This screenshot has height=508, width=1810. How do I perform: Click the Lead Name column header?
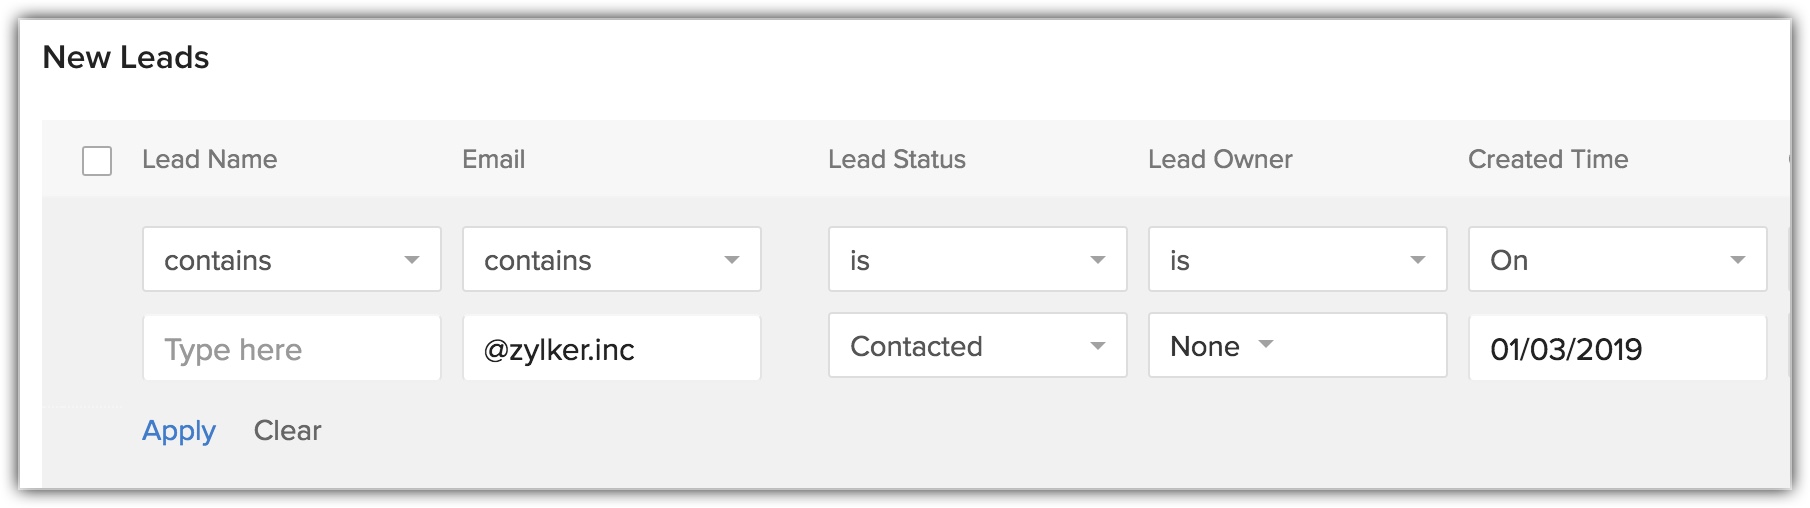point(209,159)
